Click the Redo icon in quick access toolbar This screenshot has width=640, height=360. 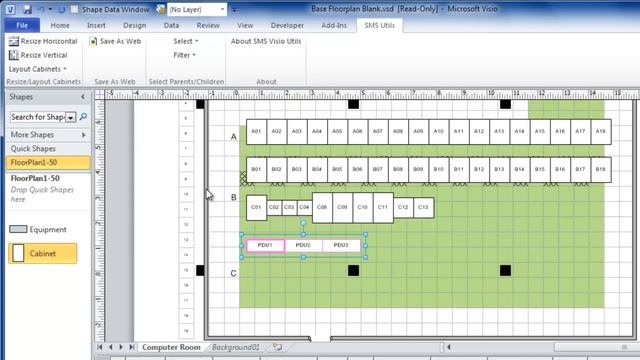[62, 9]
